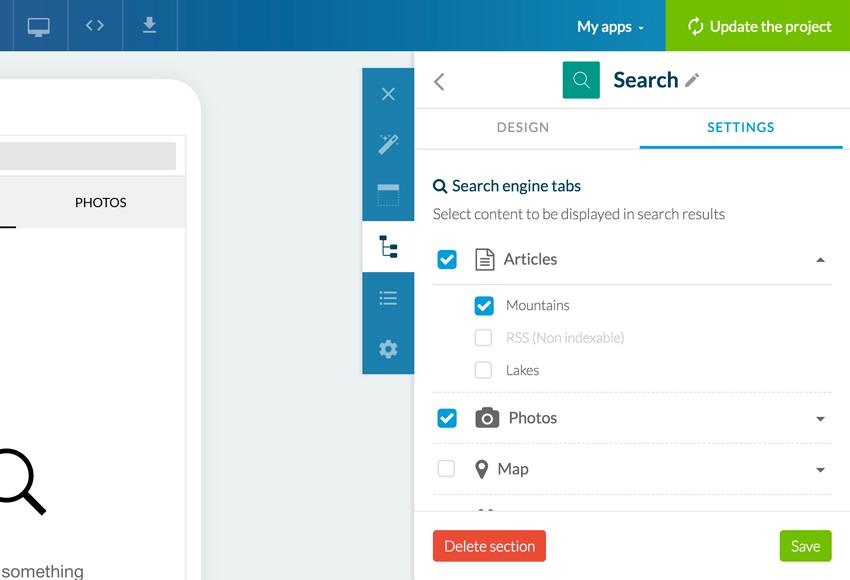Click the pencil to rename Search section
This screenshot has height=580, width=850.
692,81
